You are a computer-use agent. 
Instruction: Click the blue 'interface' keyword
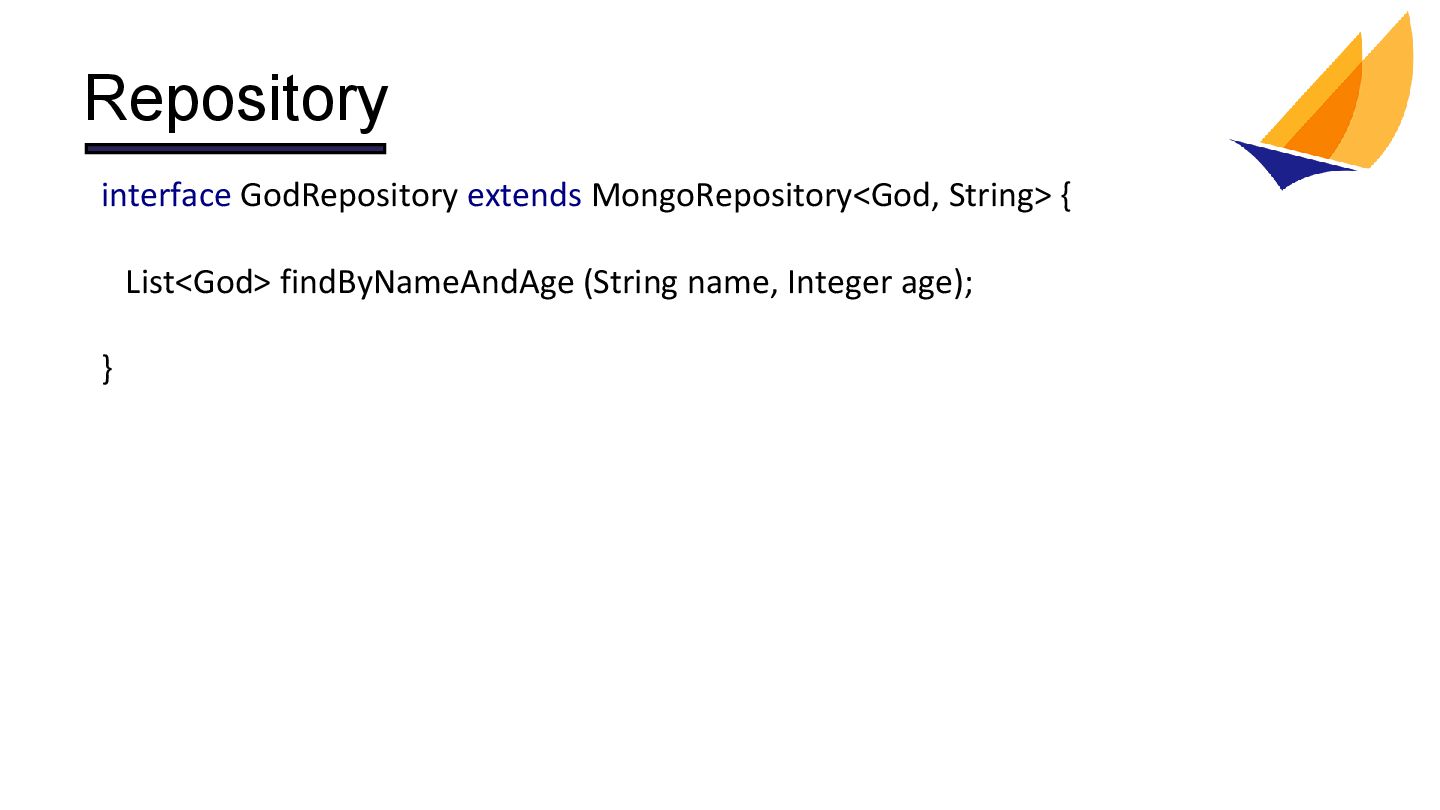166,195
